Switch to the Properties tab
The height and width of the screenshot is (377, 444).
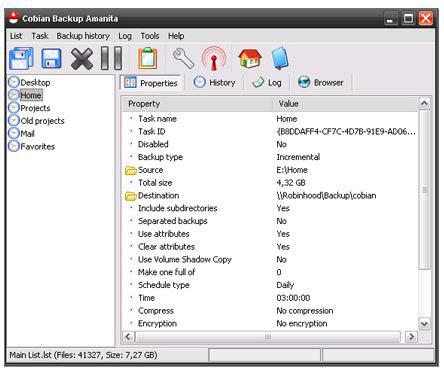pyautogui.click(x=151, y=83)
